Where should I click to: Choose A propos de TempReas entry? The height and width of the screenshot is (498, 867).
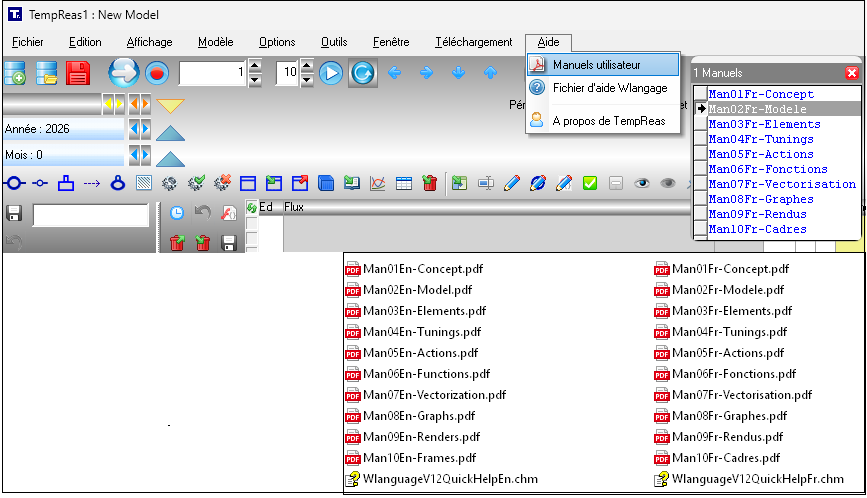coord(603,121)
